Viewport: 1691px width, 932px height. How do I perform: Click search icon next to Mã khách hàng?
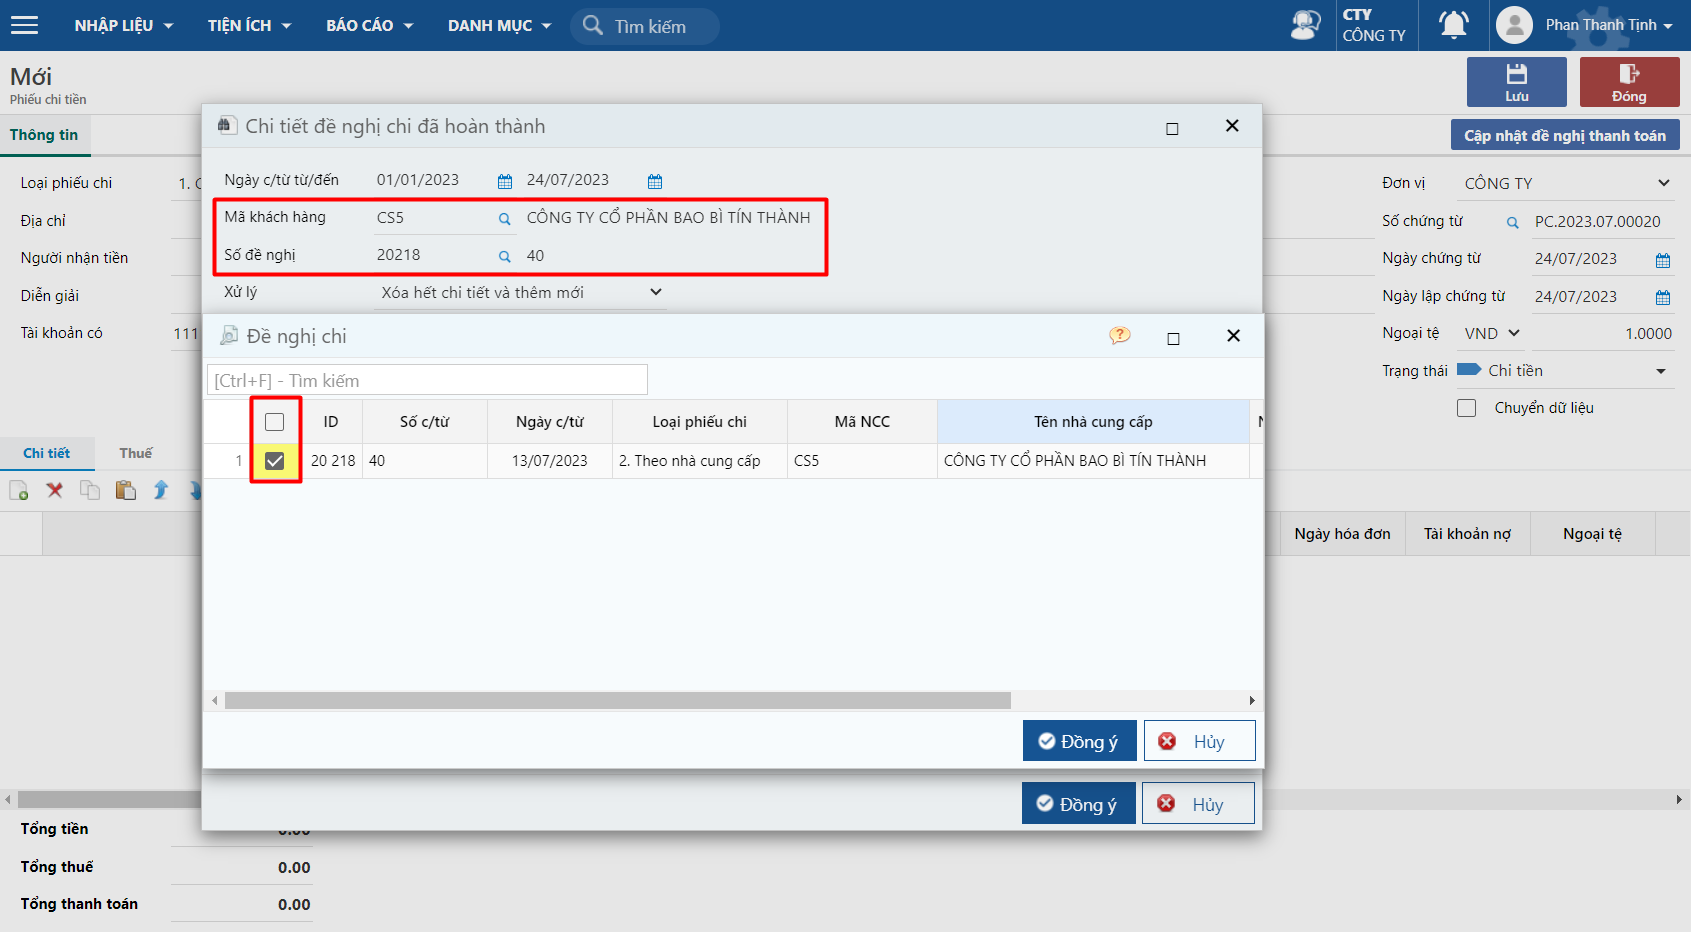tap(505, 218)
